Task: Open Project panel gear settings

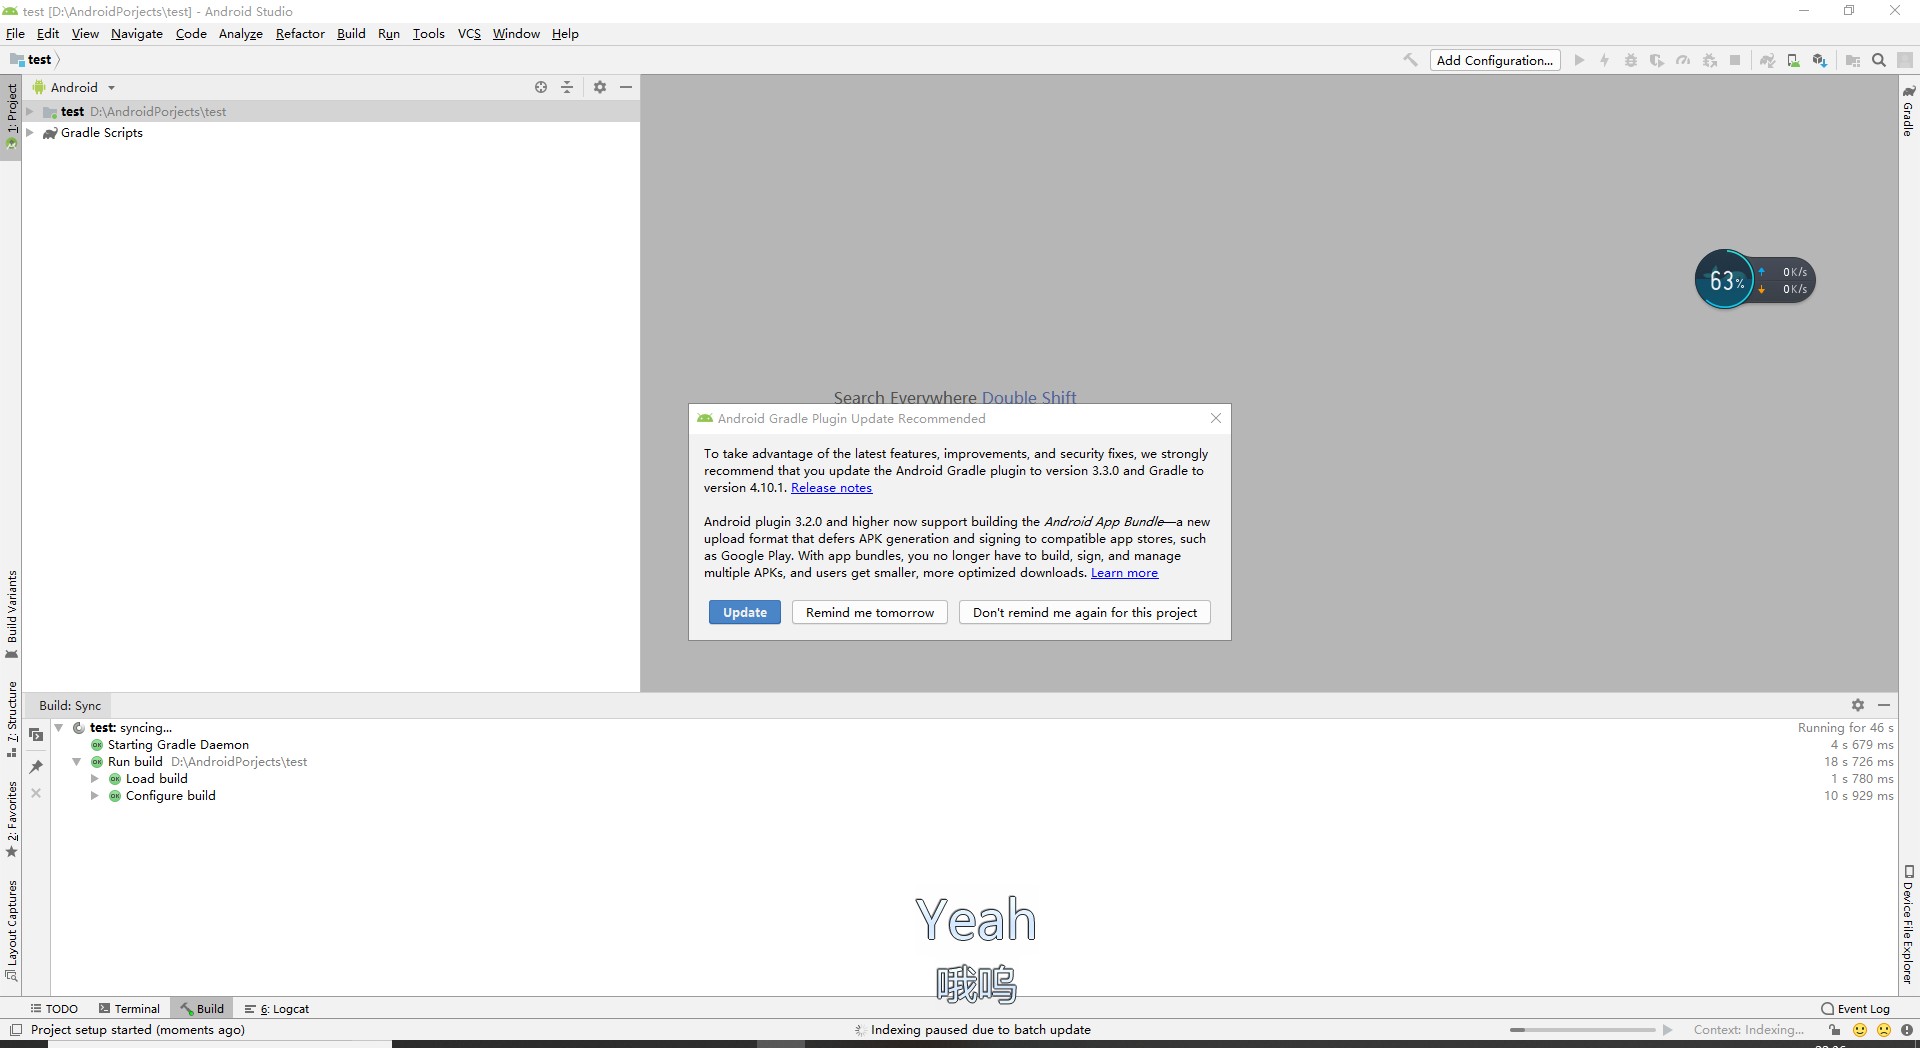Action: tap(600, 87)
